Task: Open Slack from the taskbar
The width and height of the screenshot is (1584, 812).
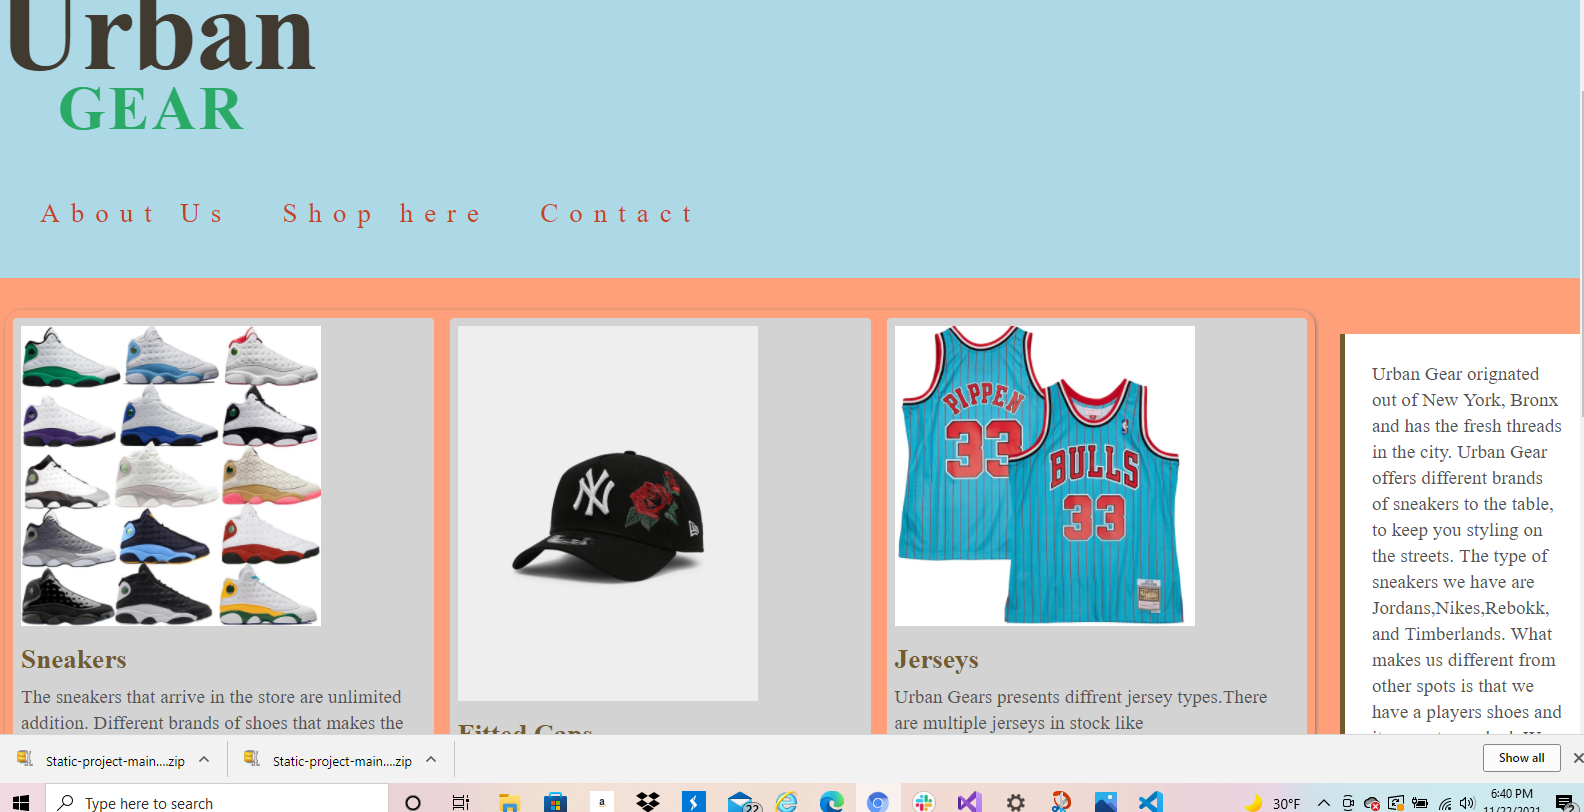Action: (923, 802)
